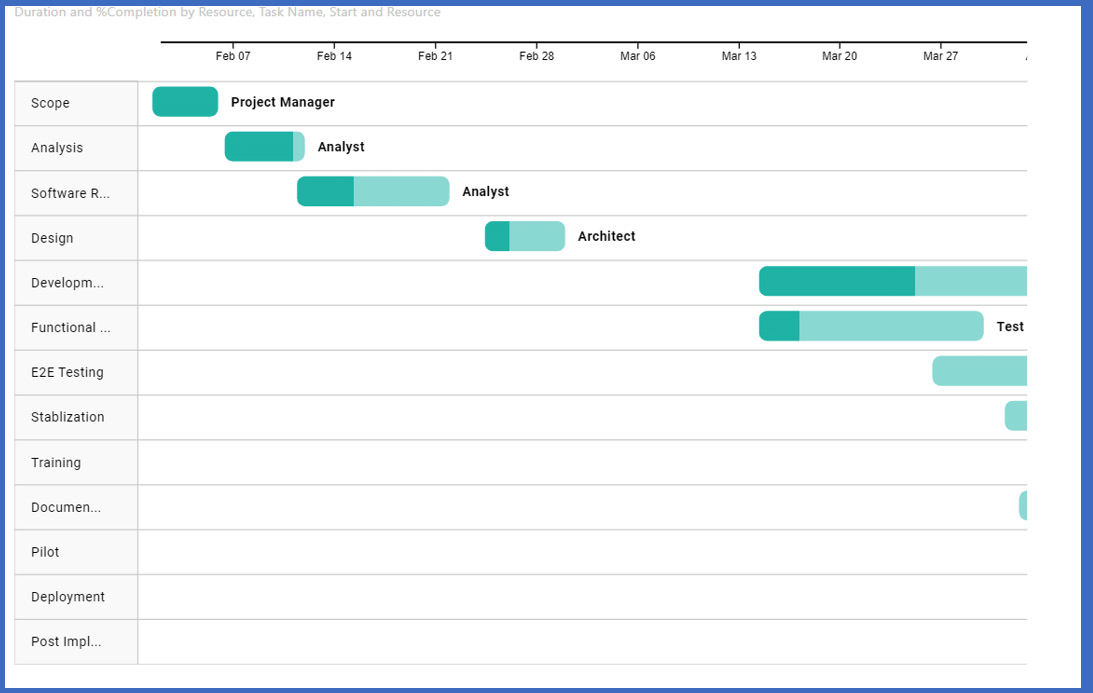The image size is (1093, 693).
Task: Click the Documentation task bar
Action: [1023, 506]
